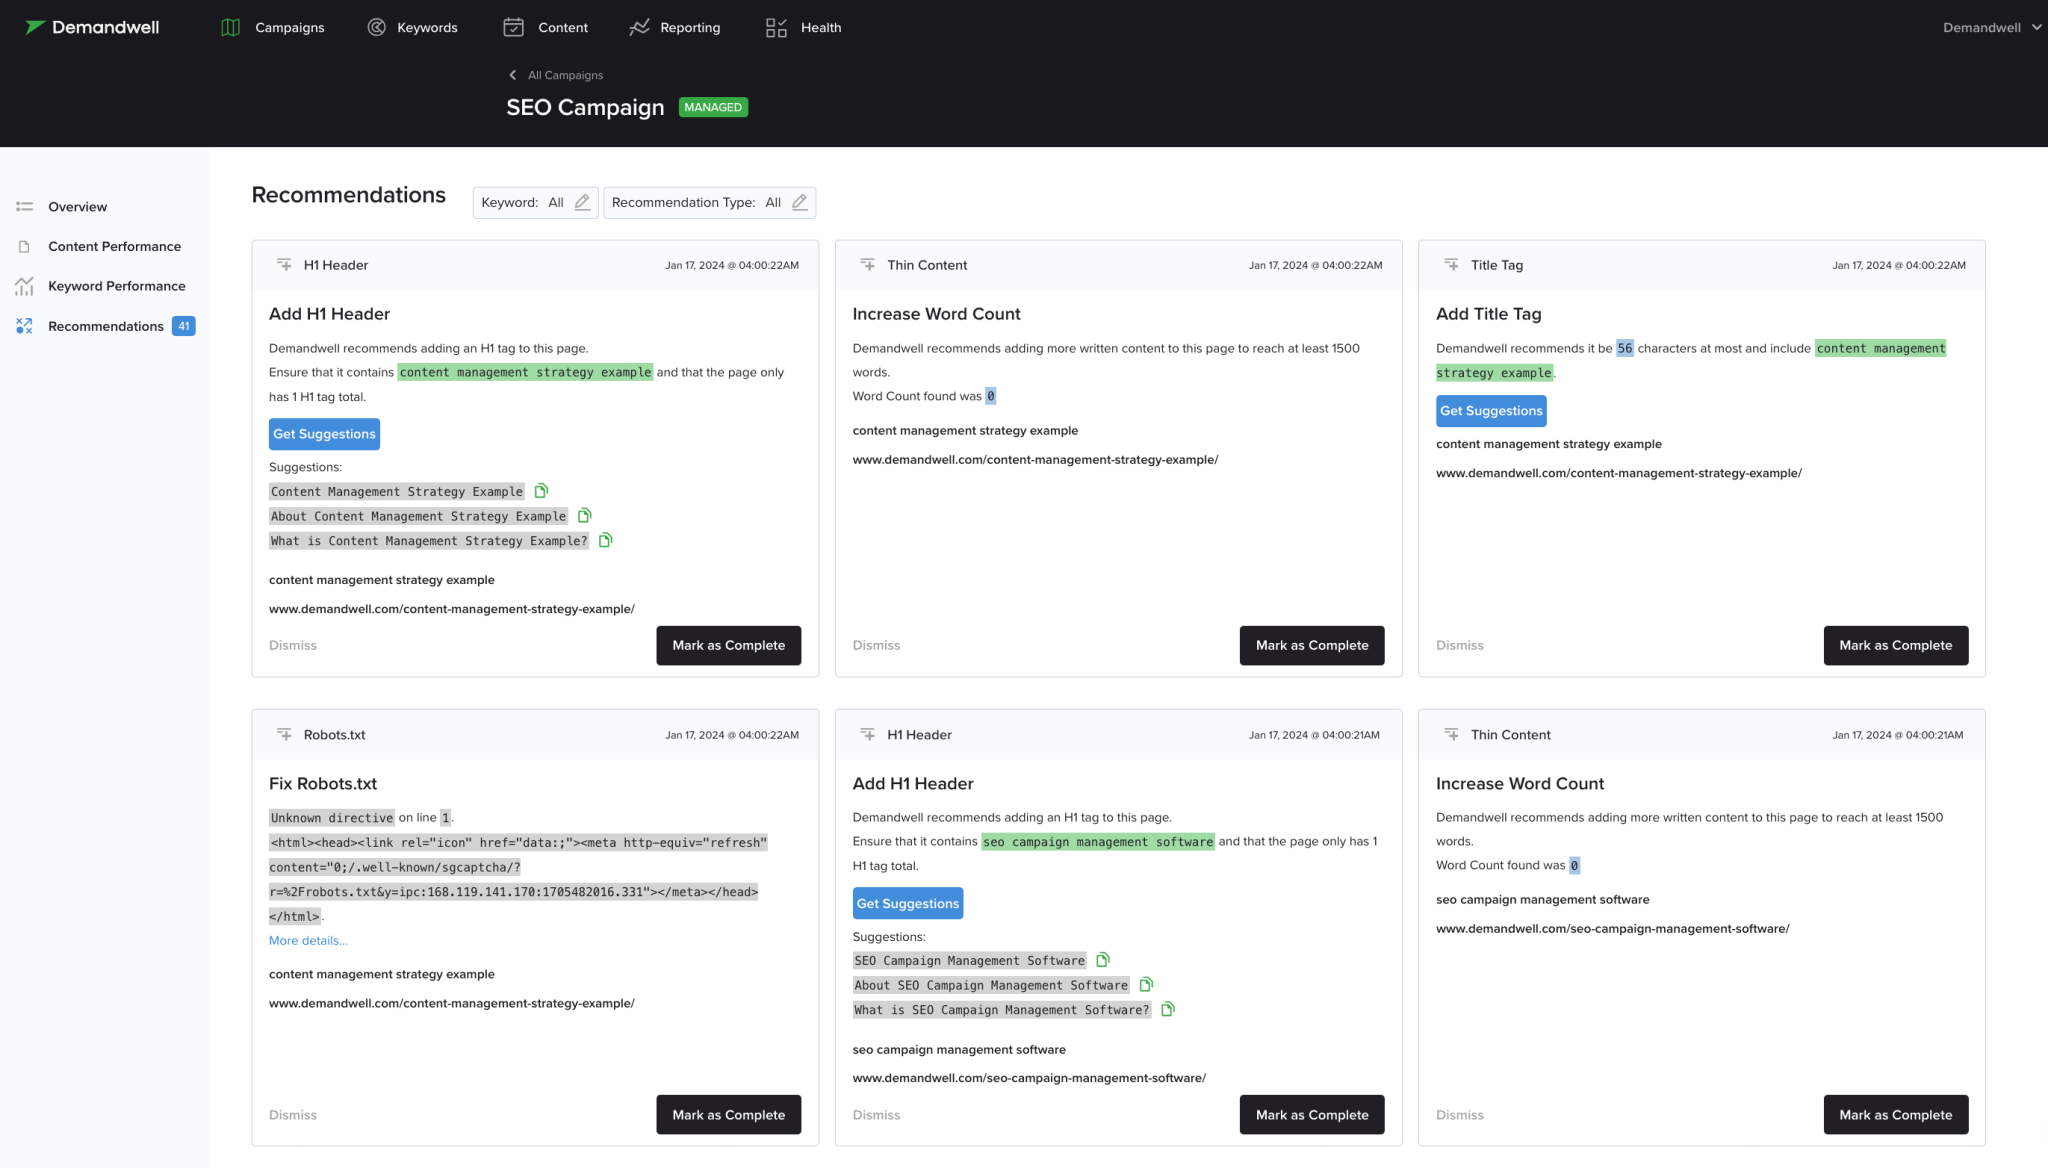This screenshot has height=1168, width=2048.
Task: Click the Thin Content recommendation icon
Action: (x=868, y=265)
